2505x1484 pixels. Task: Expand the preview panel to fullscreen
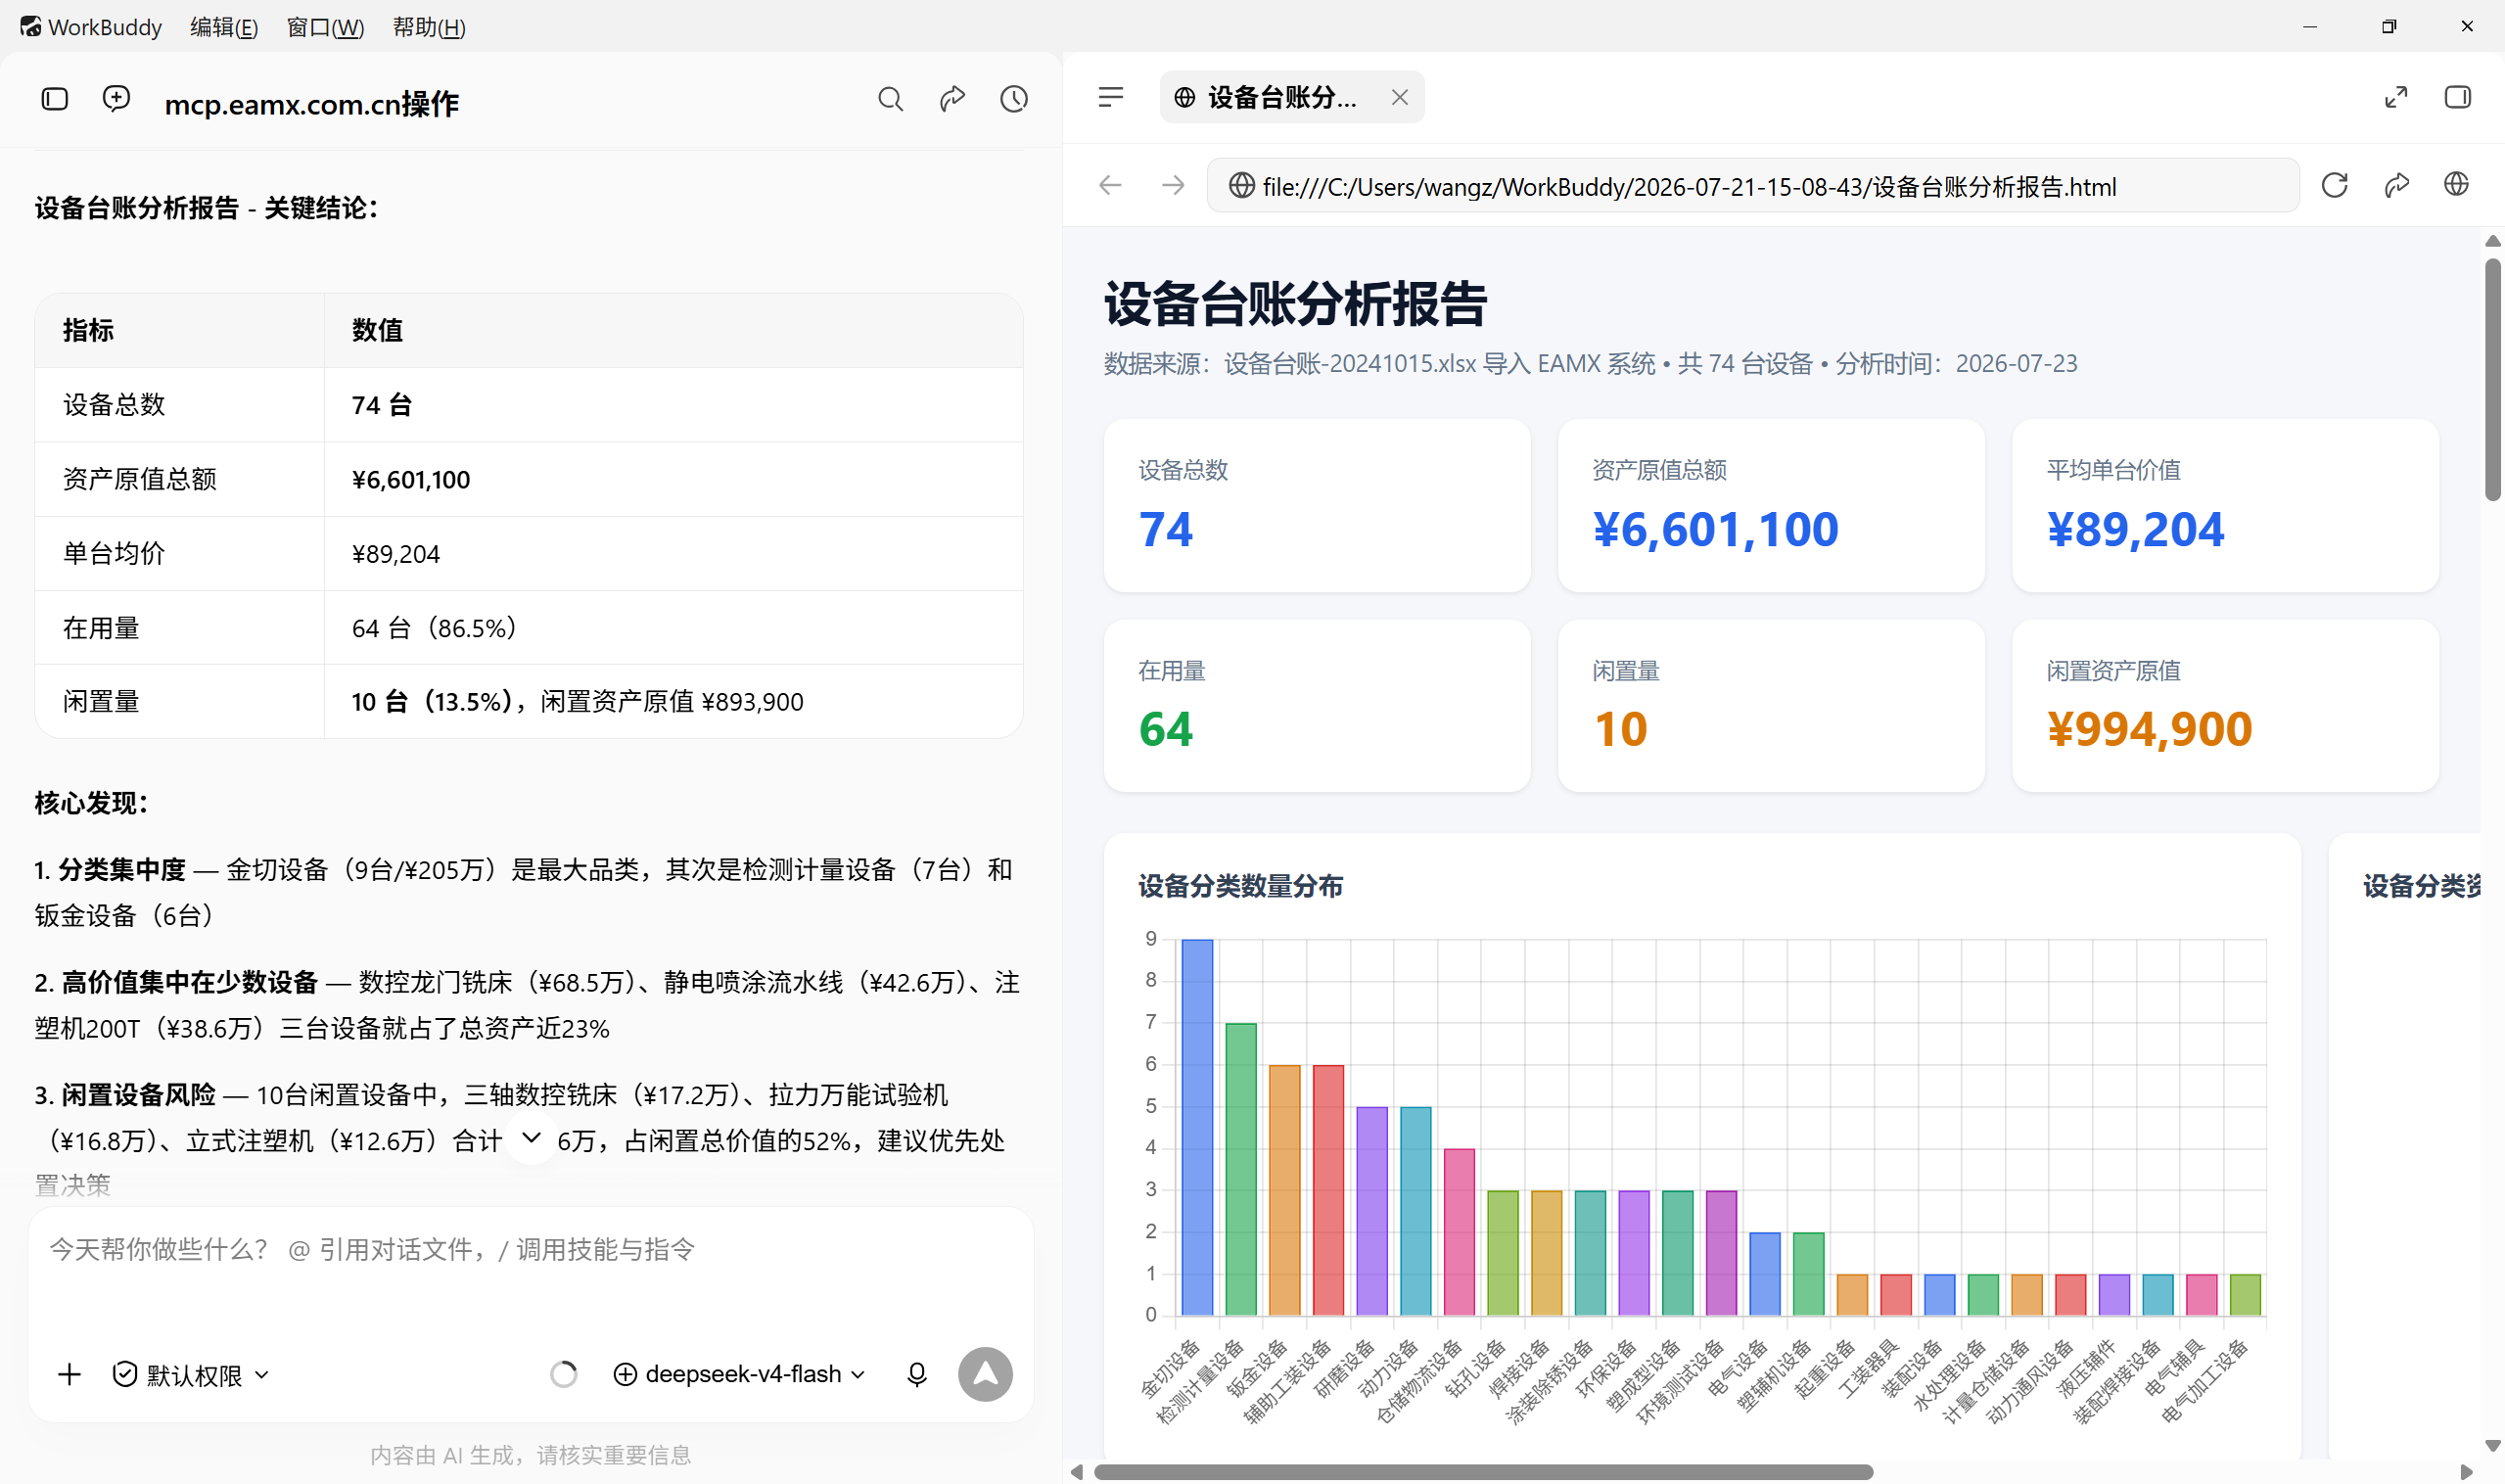point(2396,97)
